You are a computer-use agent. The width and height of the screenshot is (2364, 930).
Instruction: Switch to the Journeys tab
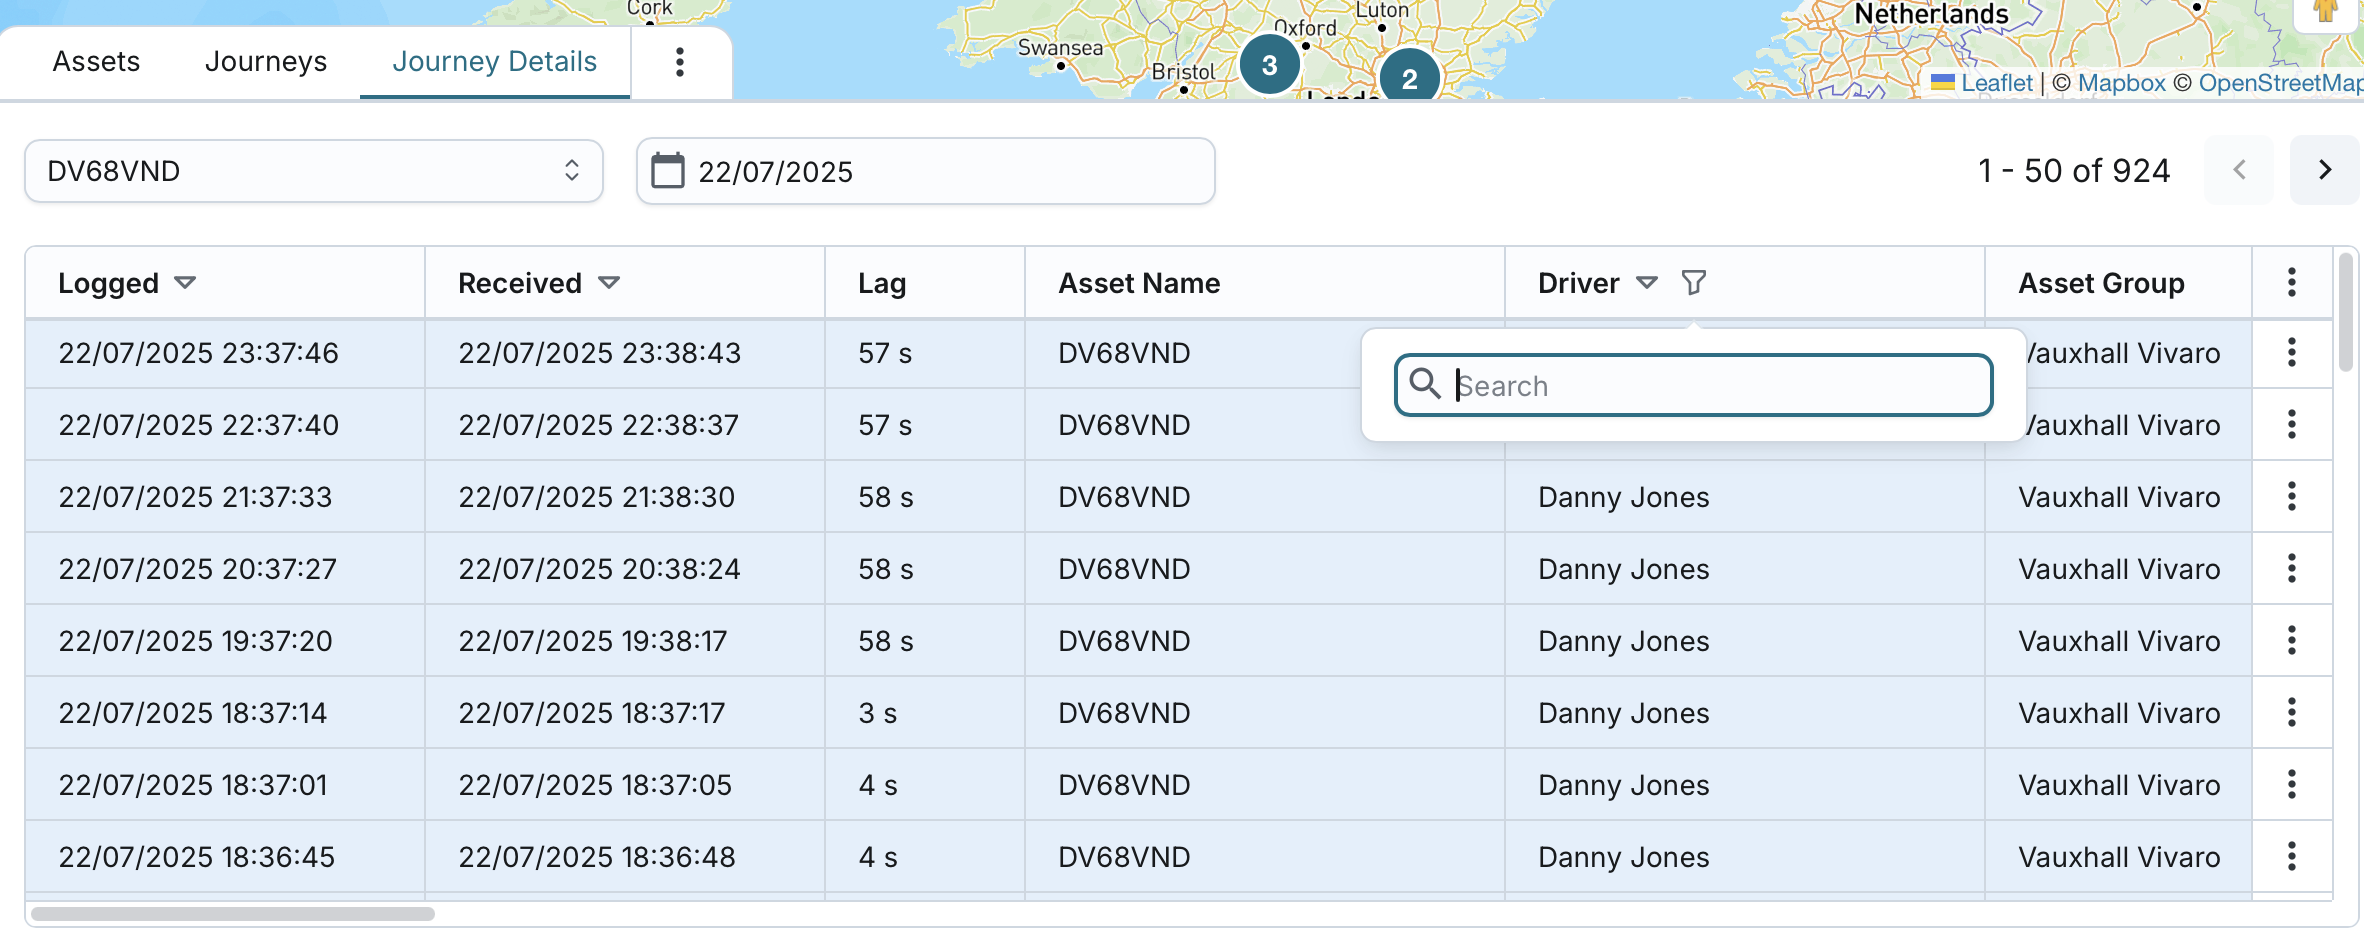tap(266, 62)
